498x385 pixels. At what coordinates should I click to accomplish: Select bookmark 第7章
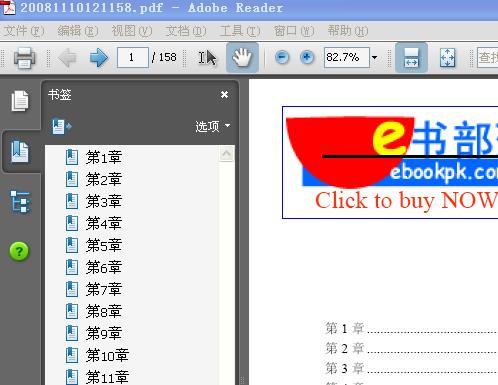(x=104, y=289)
